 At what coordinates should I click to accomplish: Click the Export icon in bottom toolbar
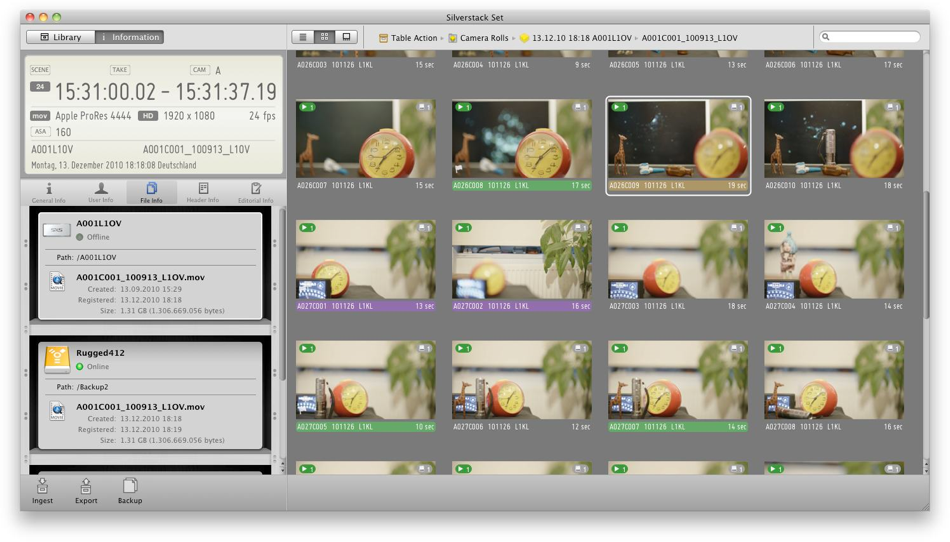click(86, 487)
